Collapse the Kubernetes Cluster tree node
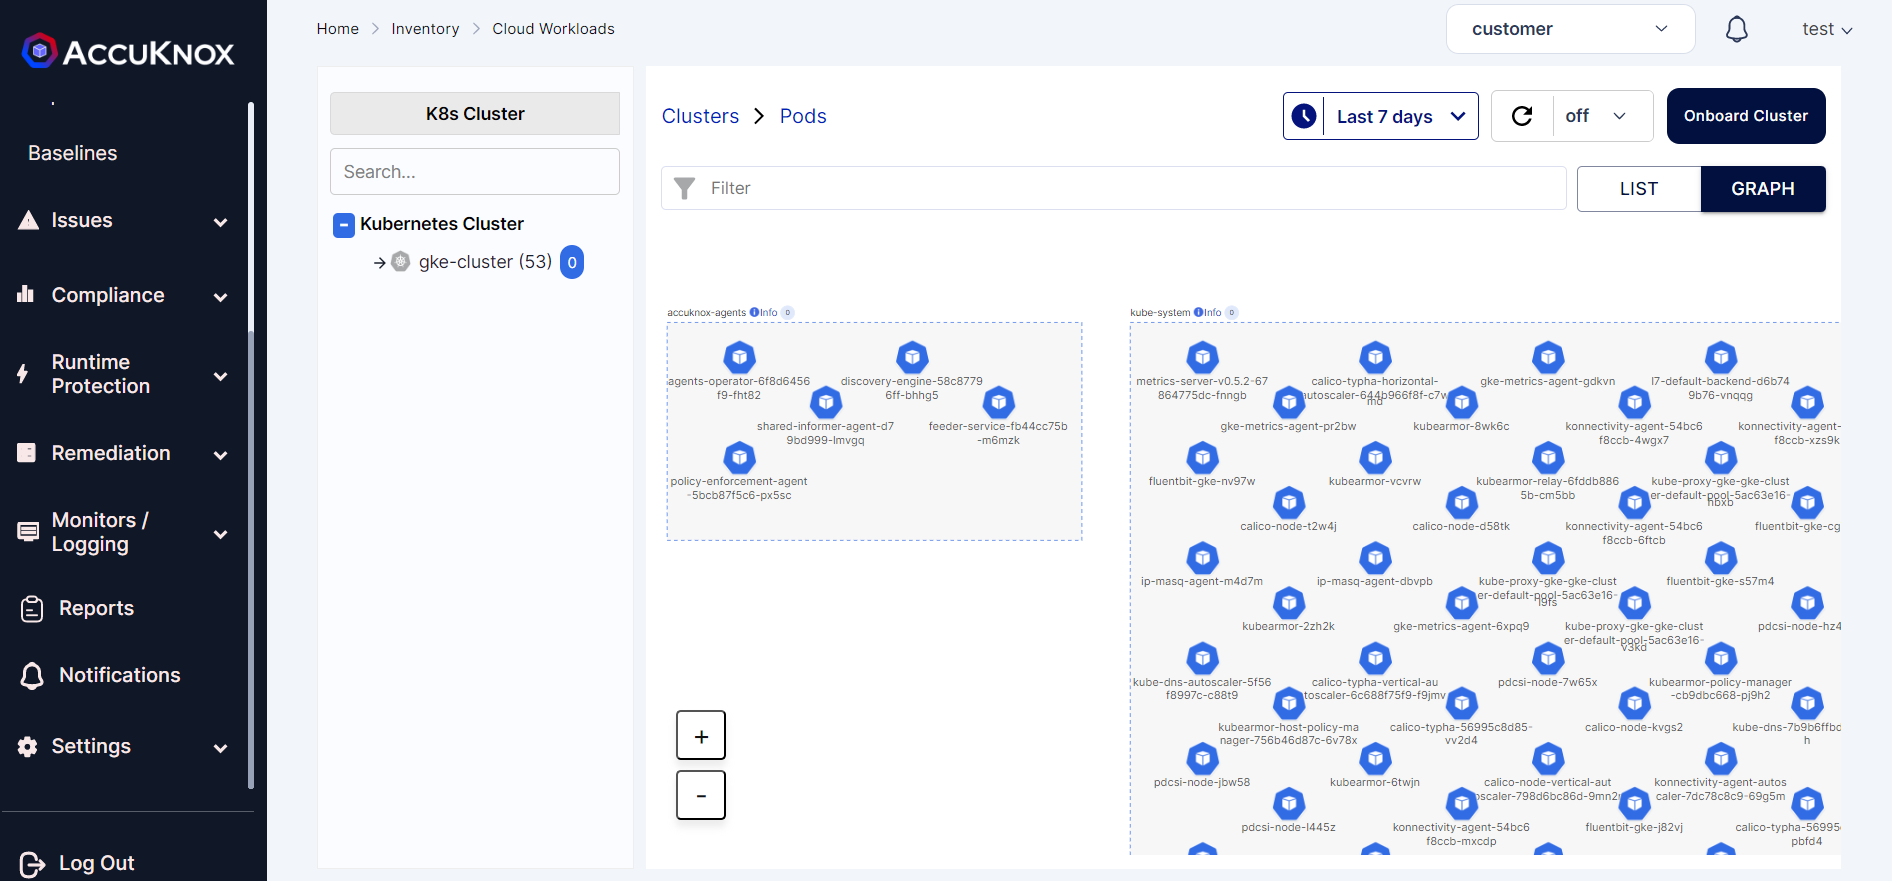 coord(343,225)
